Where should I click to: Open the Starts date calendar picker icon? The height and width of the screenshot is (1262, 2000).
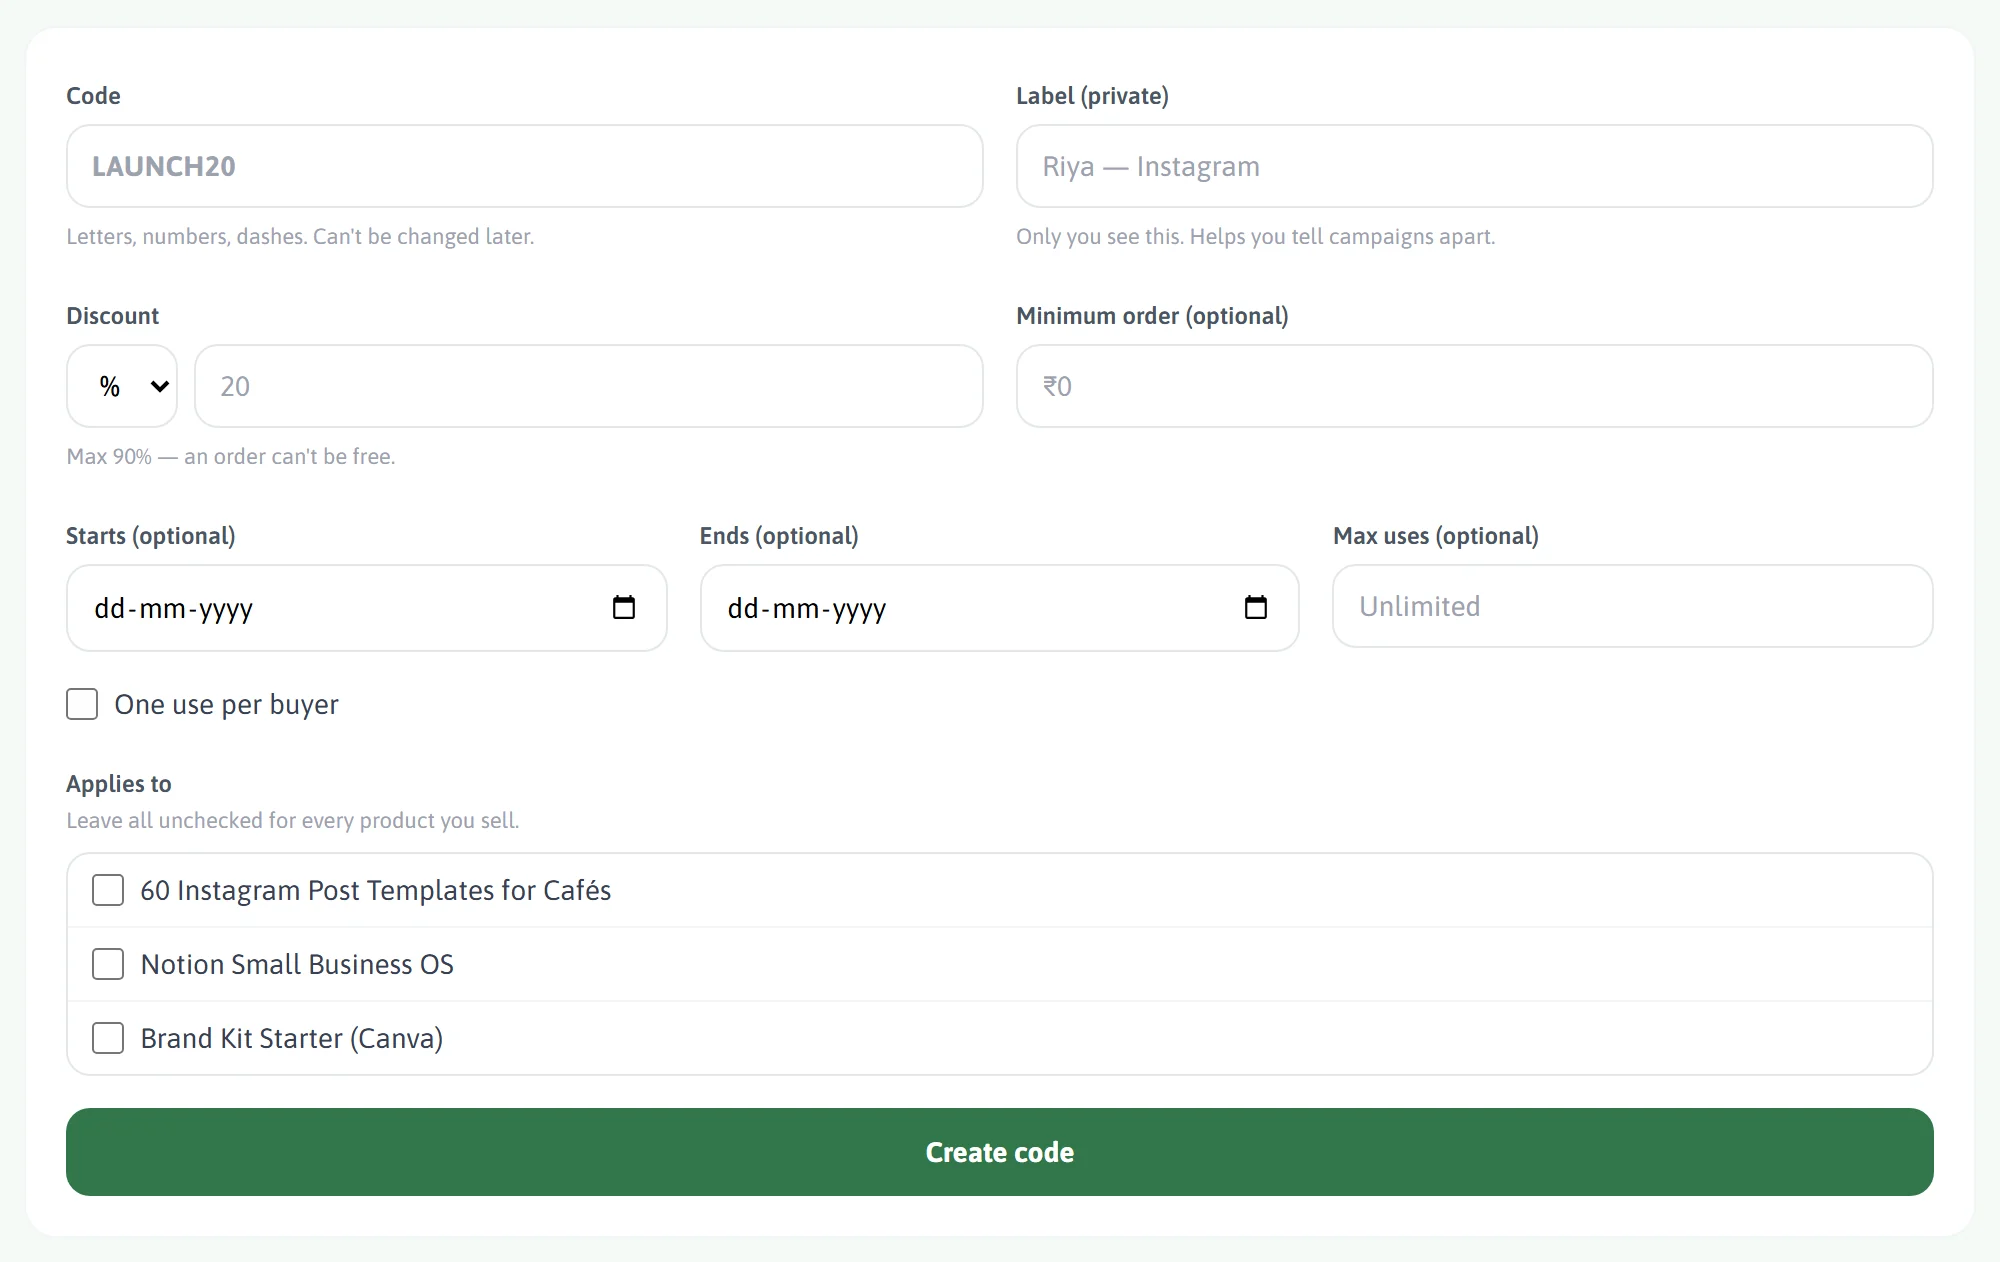[624, 607]
